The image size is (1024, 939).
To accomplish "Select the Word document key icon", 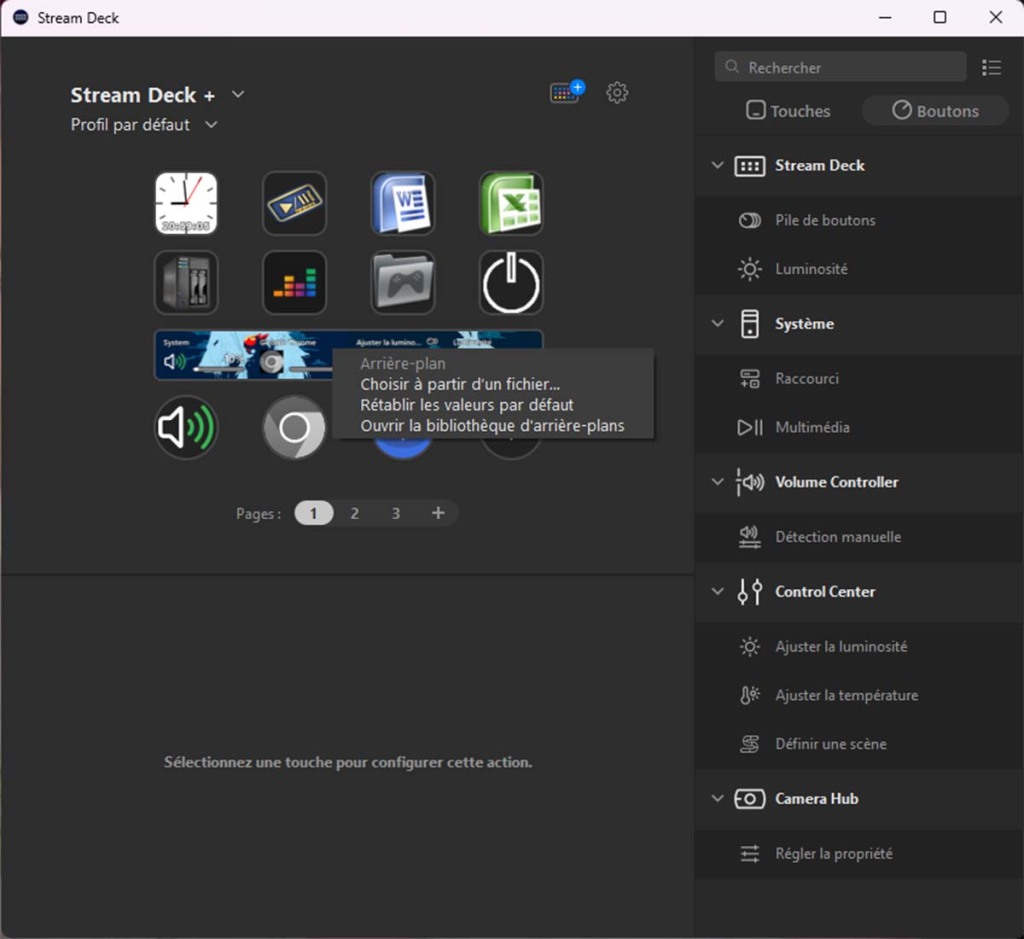I will coord(402,203).
